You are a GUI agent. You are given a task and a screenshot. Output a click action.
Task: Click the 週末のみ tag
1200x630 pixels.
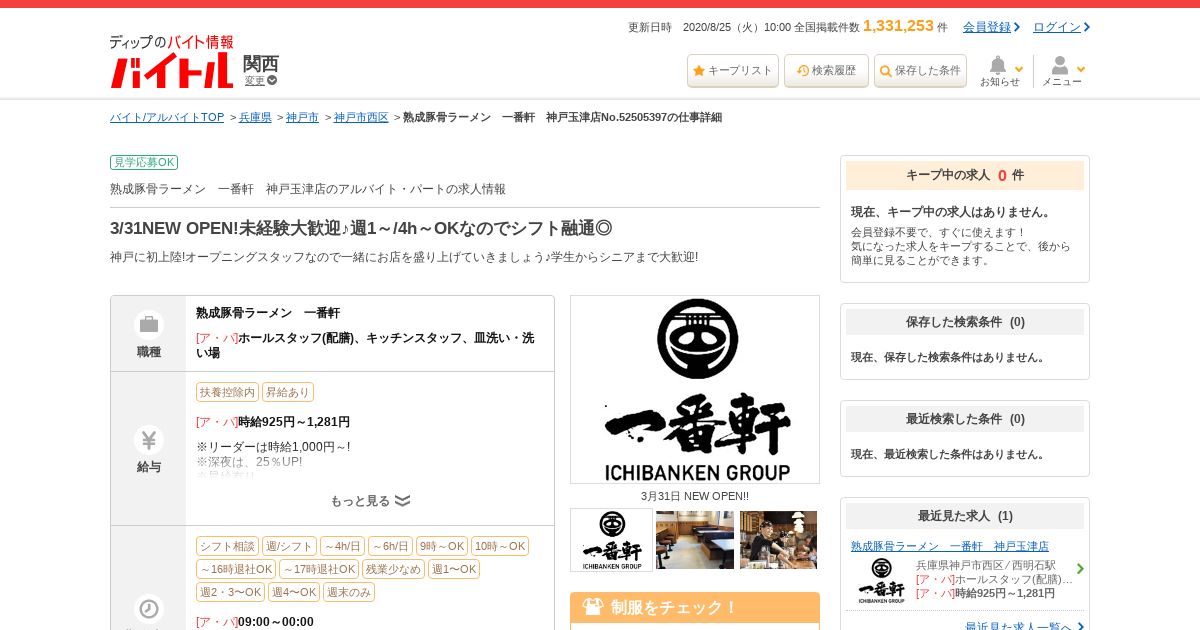click(349, 592)
